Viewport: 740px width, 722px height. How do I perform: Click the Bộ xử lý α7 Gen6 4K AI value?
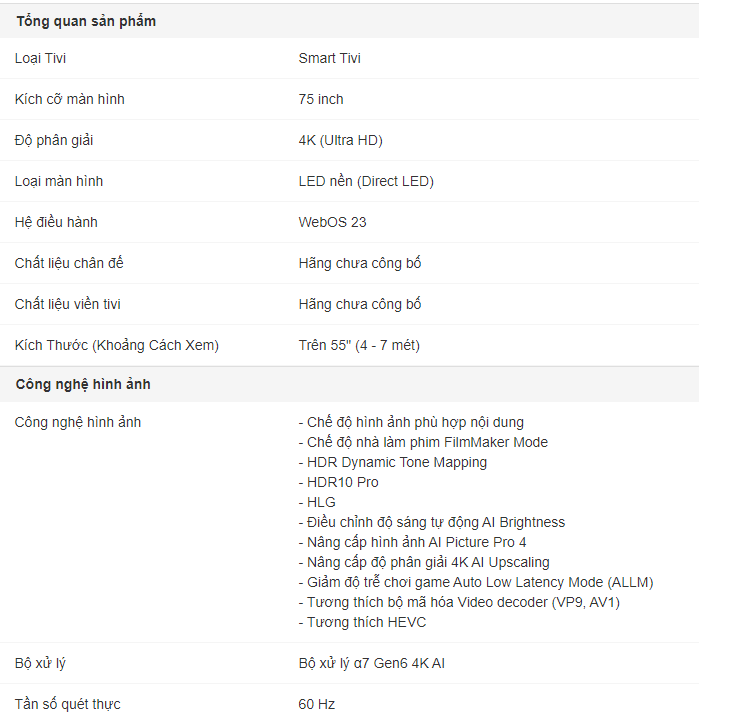(x=371, y=663)
